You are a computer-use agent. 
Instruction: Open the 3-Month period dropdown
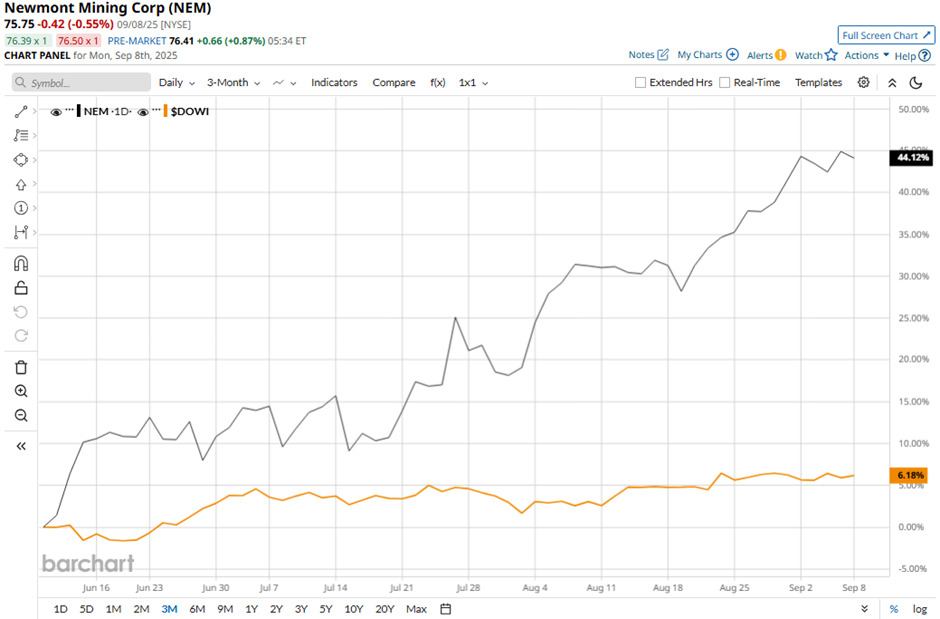pyautogui.click(x=233, y=83)
